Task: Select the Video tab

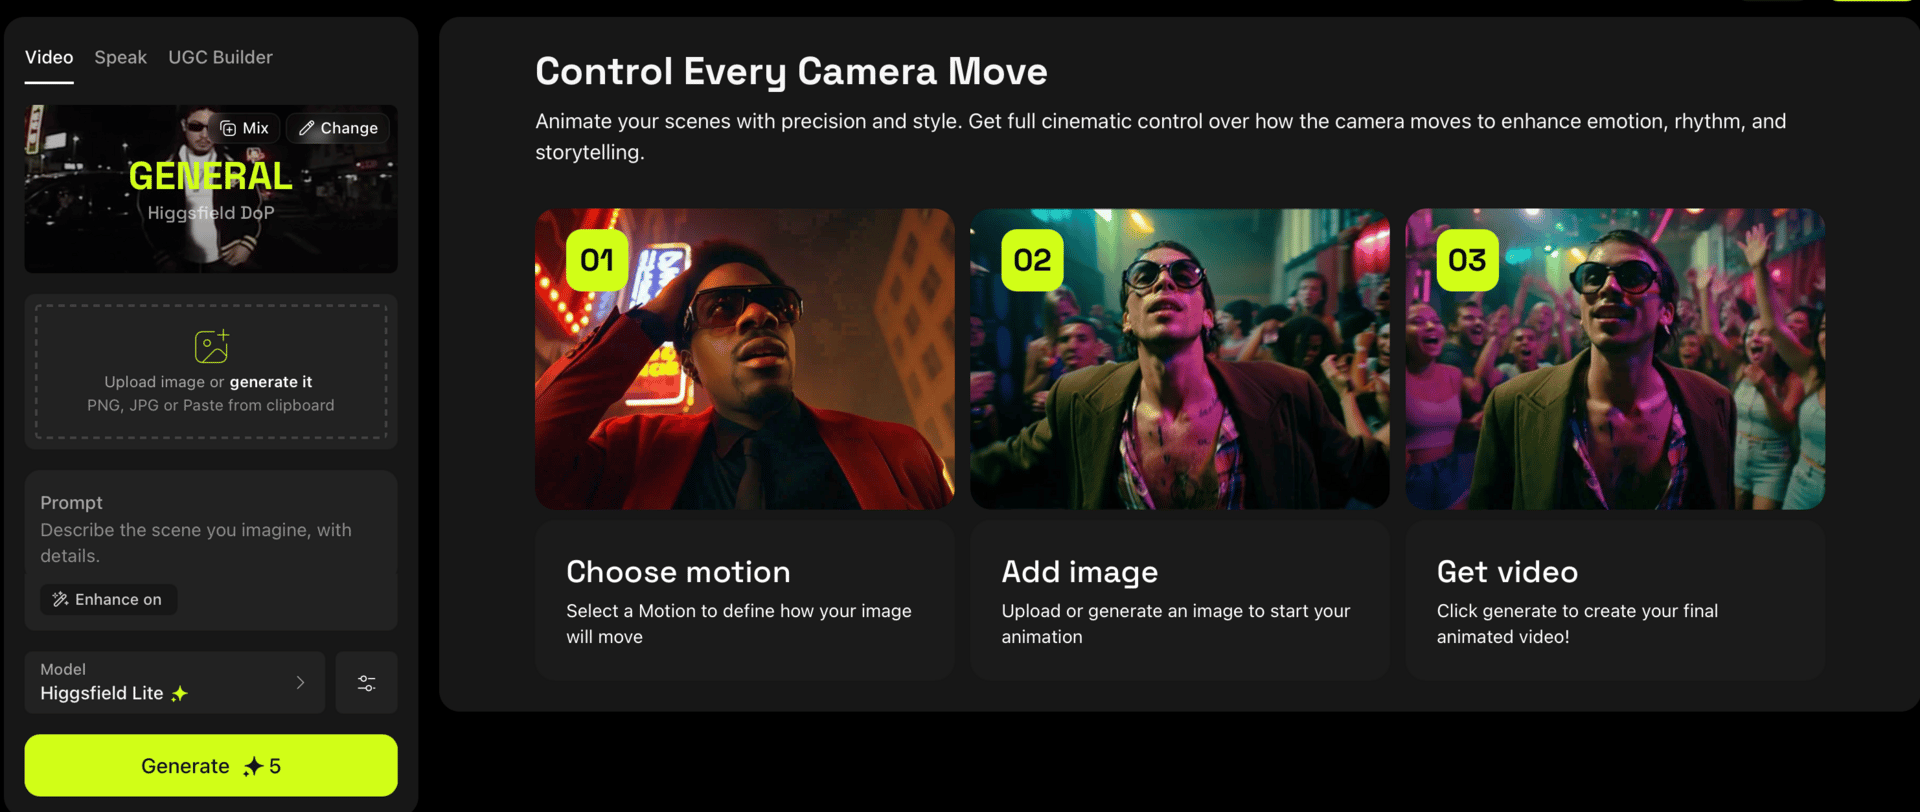Action: [x=49, y=57]
